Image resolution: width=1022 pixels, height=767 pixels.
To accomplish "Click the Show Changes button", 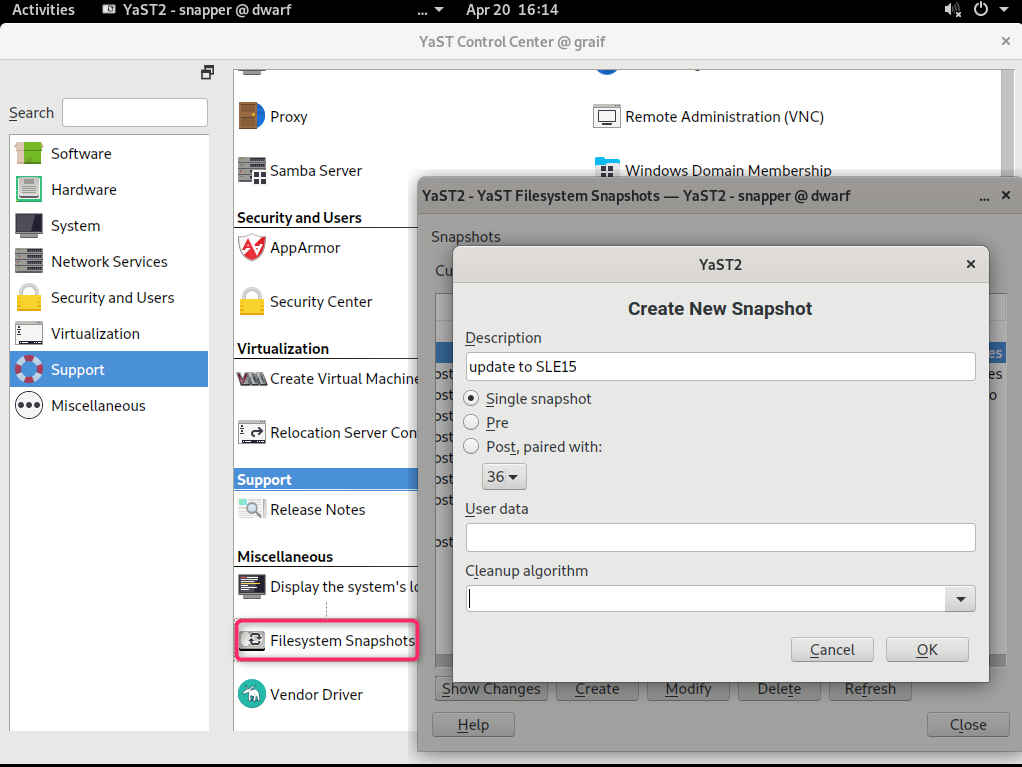I will [491, 689].
